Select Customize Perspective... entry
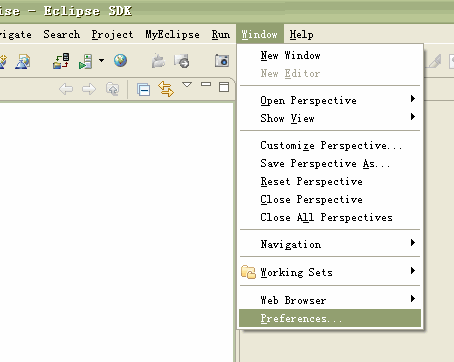 pyautogui.click(x=330, y=145)
